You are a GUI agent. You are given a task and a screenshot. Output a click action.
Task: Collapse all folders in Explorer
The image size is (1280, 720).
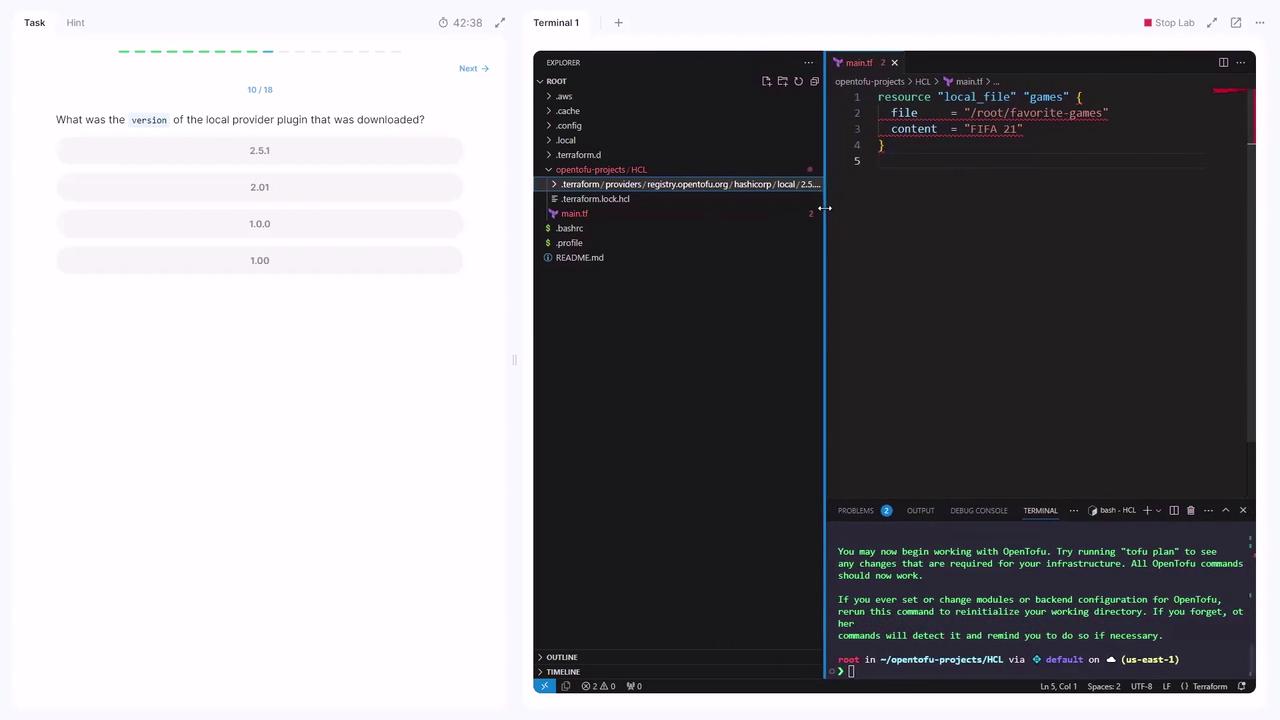pyautogui.click(x=814, y=81)
